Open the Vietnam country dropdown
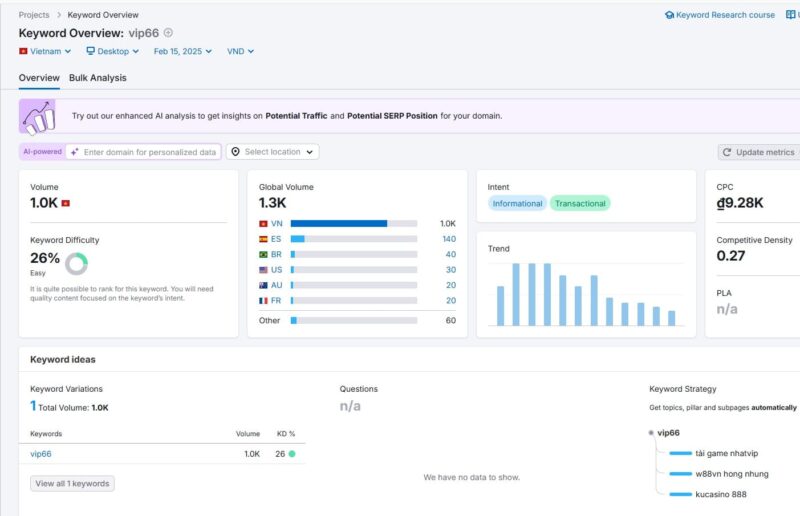The height and width of the screenshot is (516, 800). pyautogui.click(x=45, y=51)
